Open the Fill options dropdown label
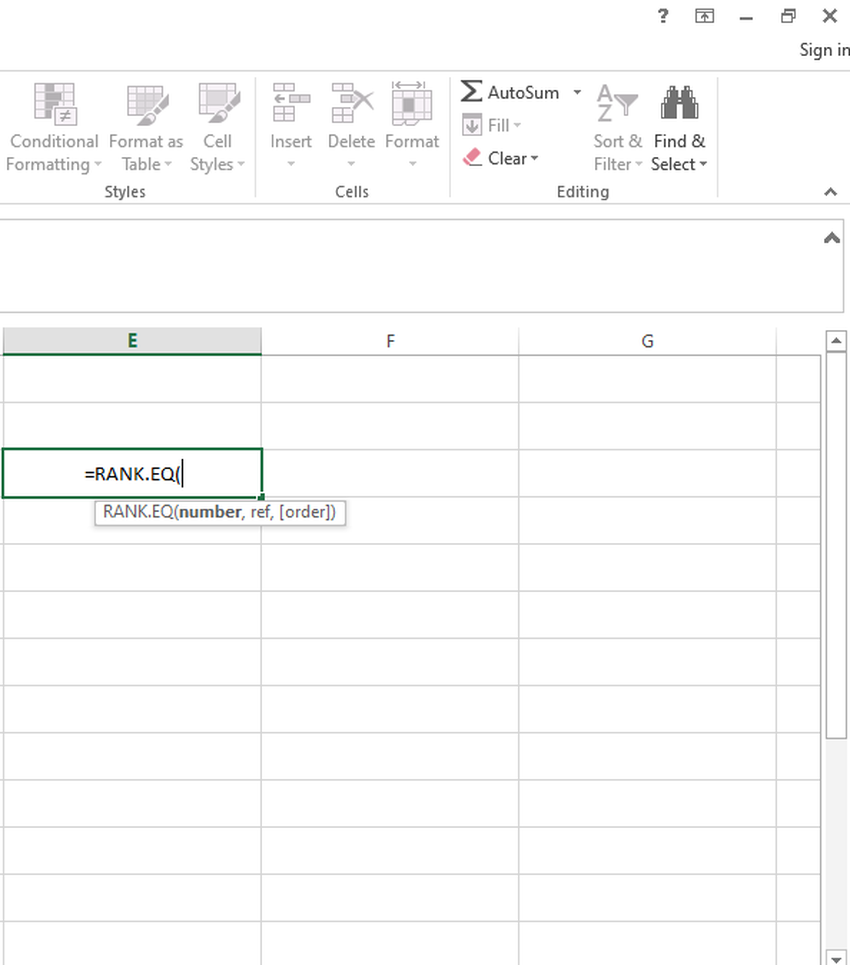Image resolution: width=850 pixels, height=965 pixels. click(x=504, y=126)
